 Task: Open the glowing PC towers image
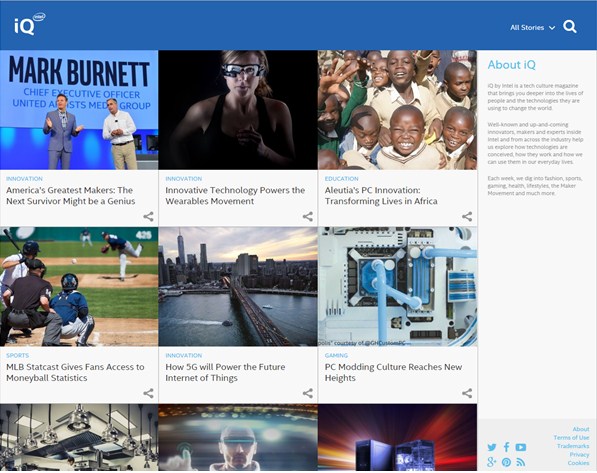coord(397,438)
